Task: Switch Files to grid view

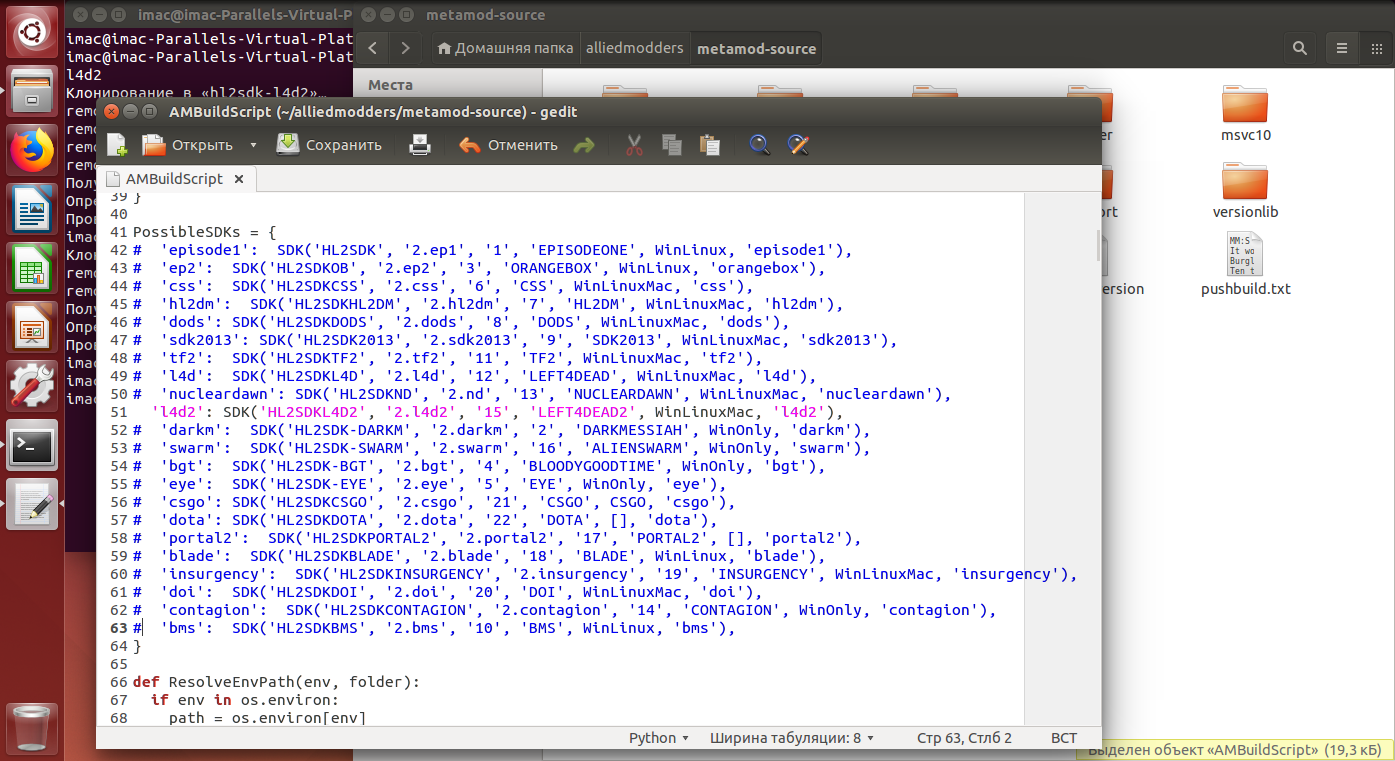Action: 1376,47
